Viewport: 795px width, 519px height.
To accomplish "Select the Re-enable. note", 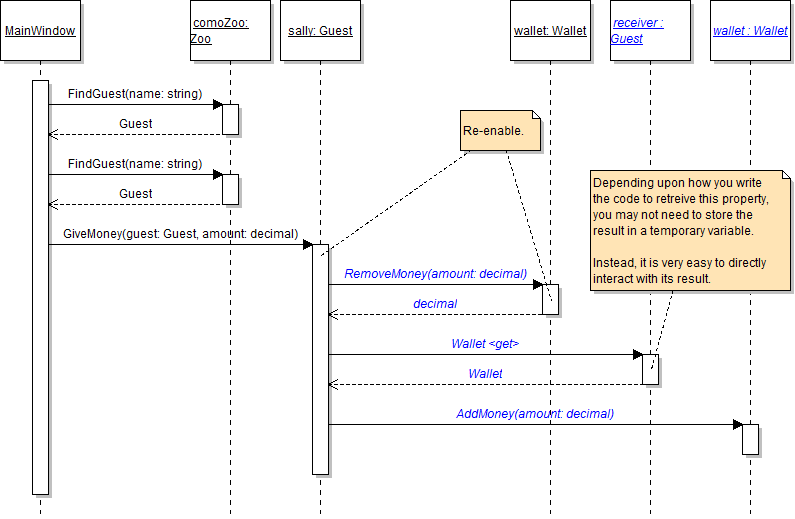I will (498, 131).
